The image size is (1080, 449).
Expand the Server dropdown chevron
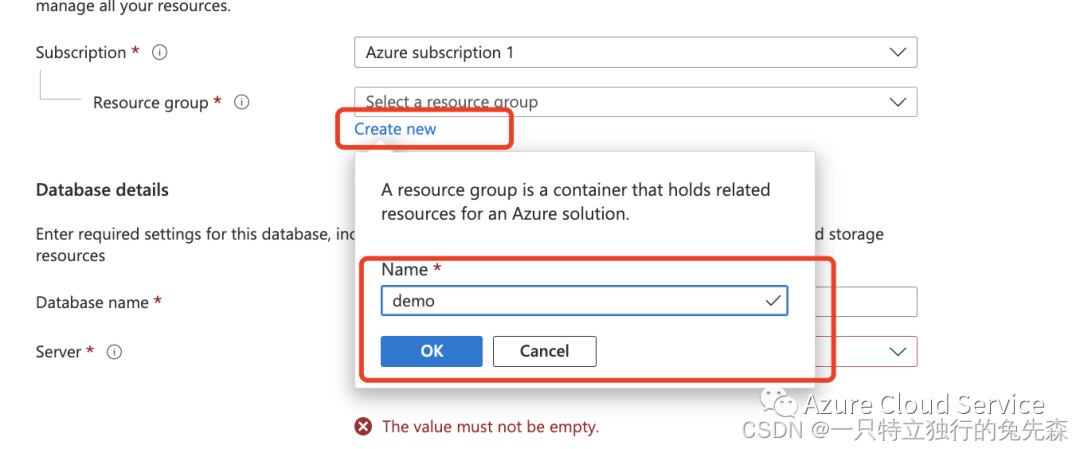(898, 352)
